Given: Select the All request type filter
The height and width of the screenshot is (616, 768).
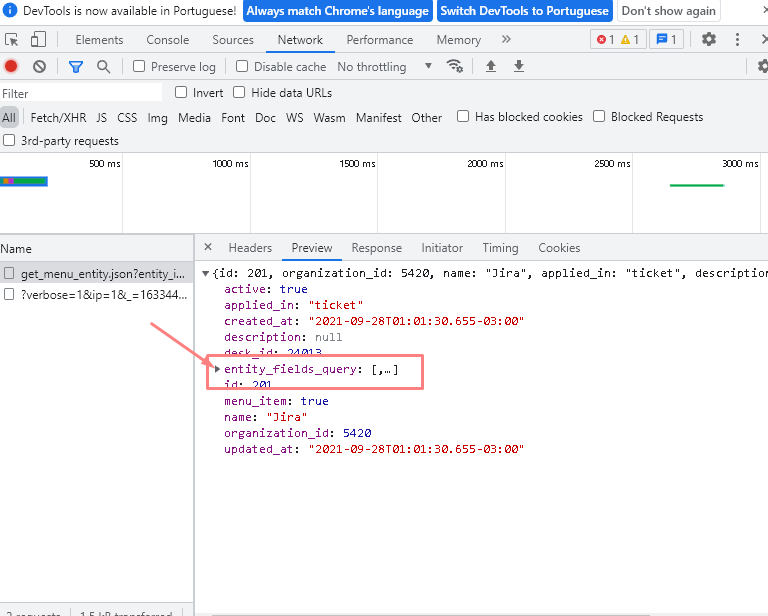Looking at the screenshot, I should pos(9,118).
